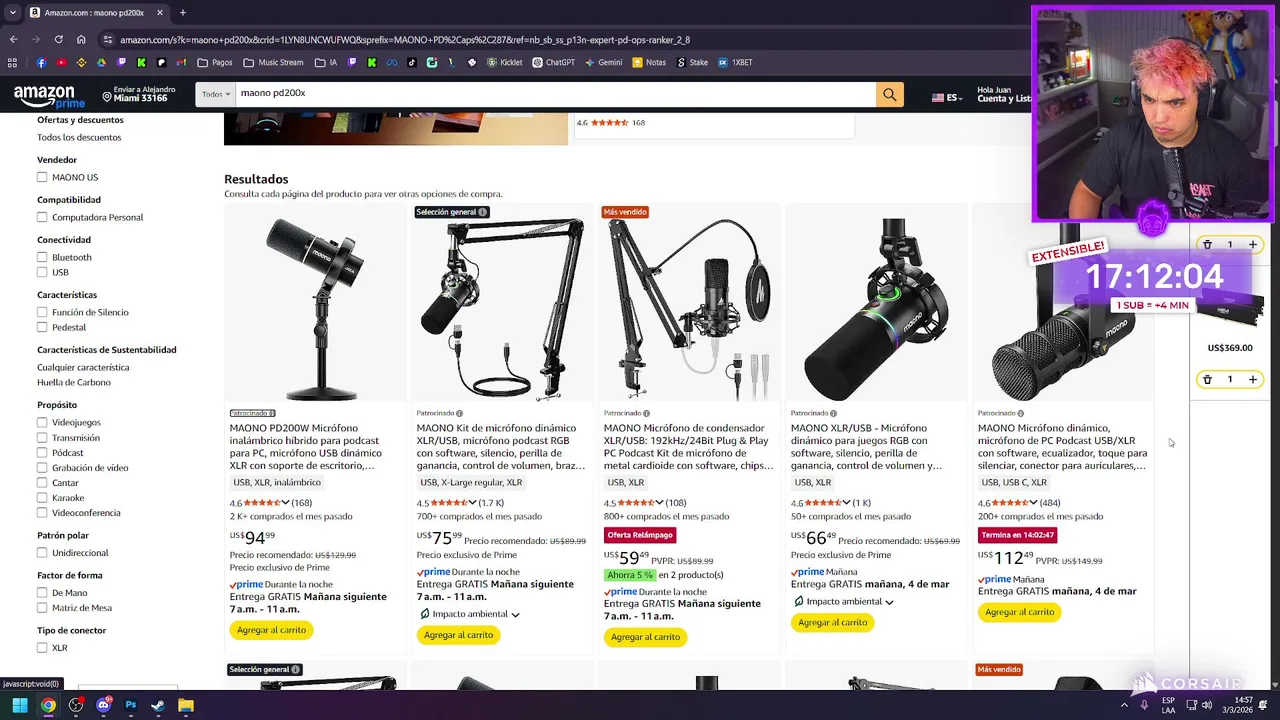Check the Karaoke purpose filter
The width and height of the screenshot is (1280, 720).
[42, 497]
